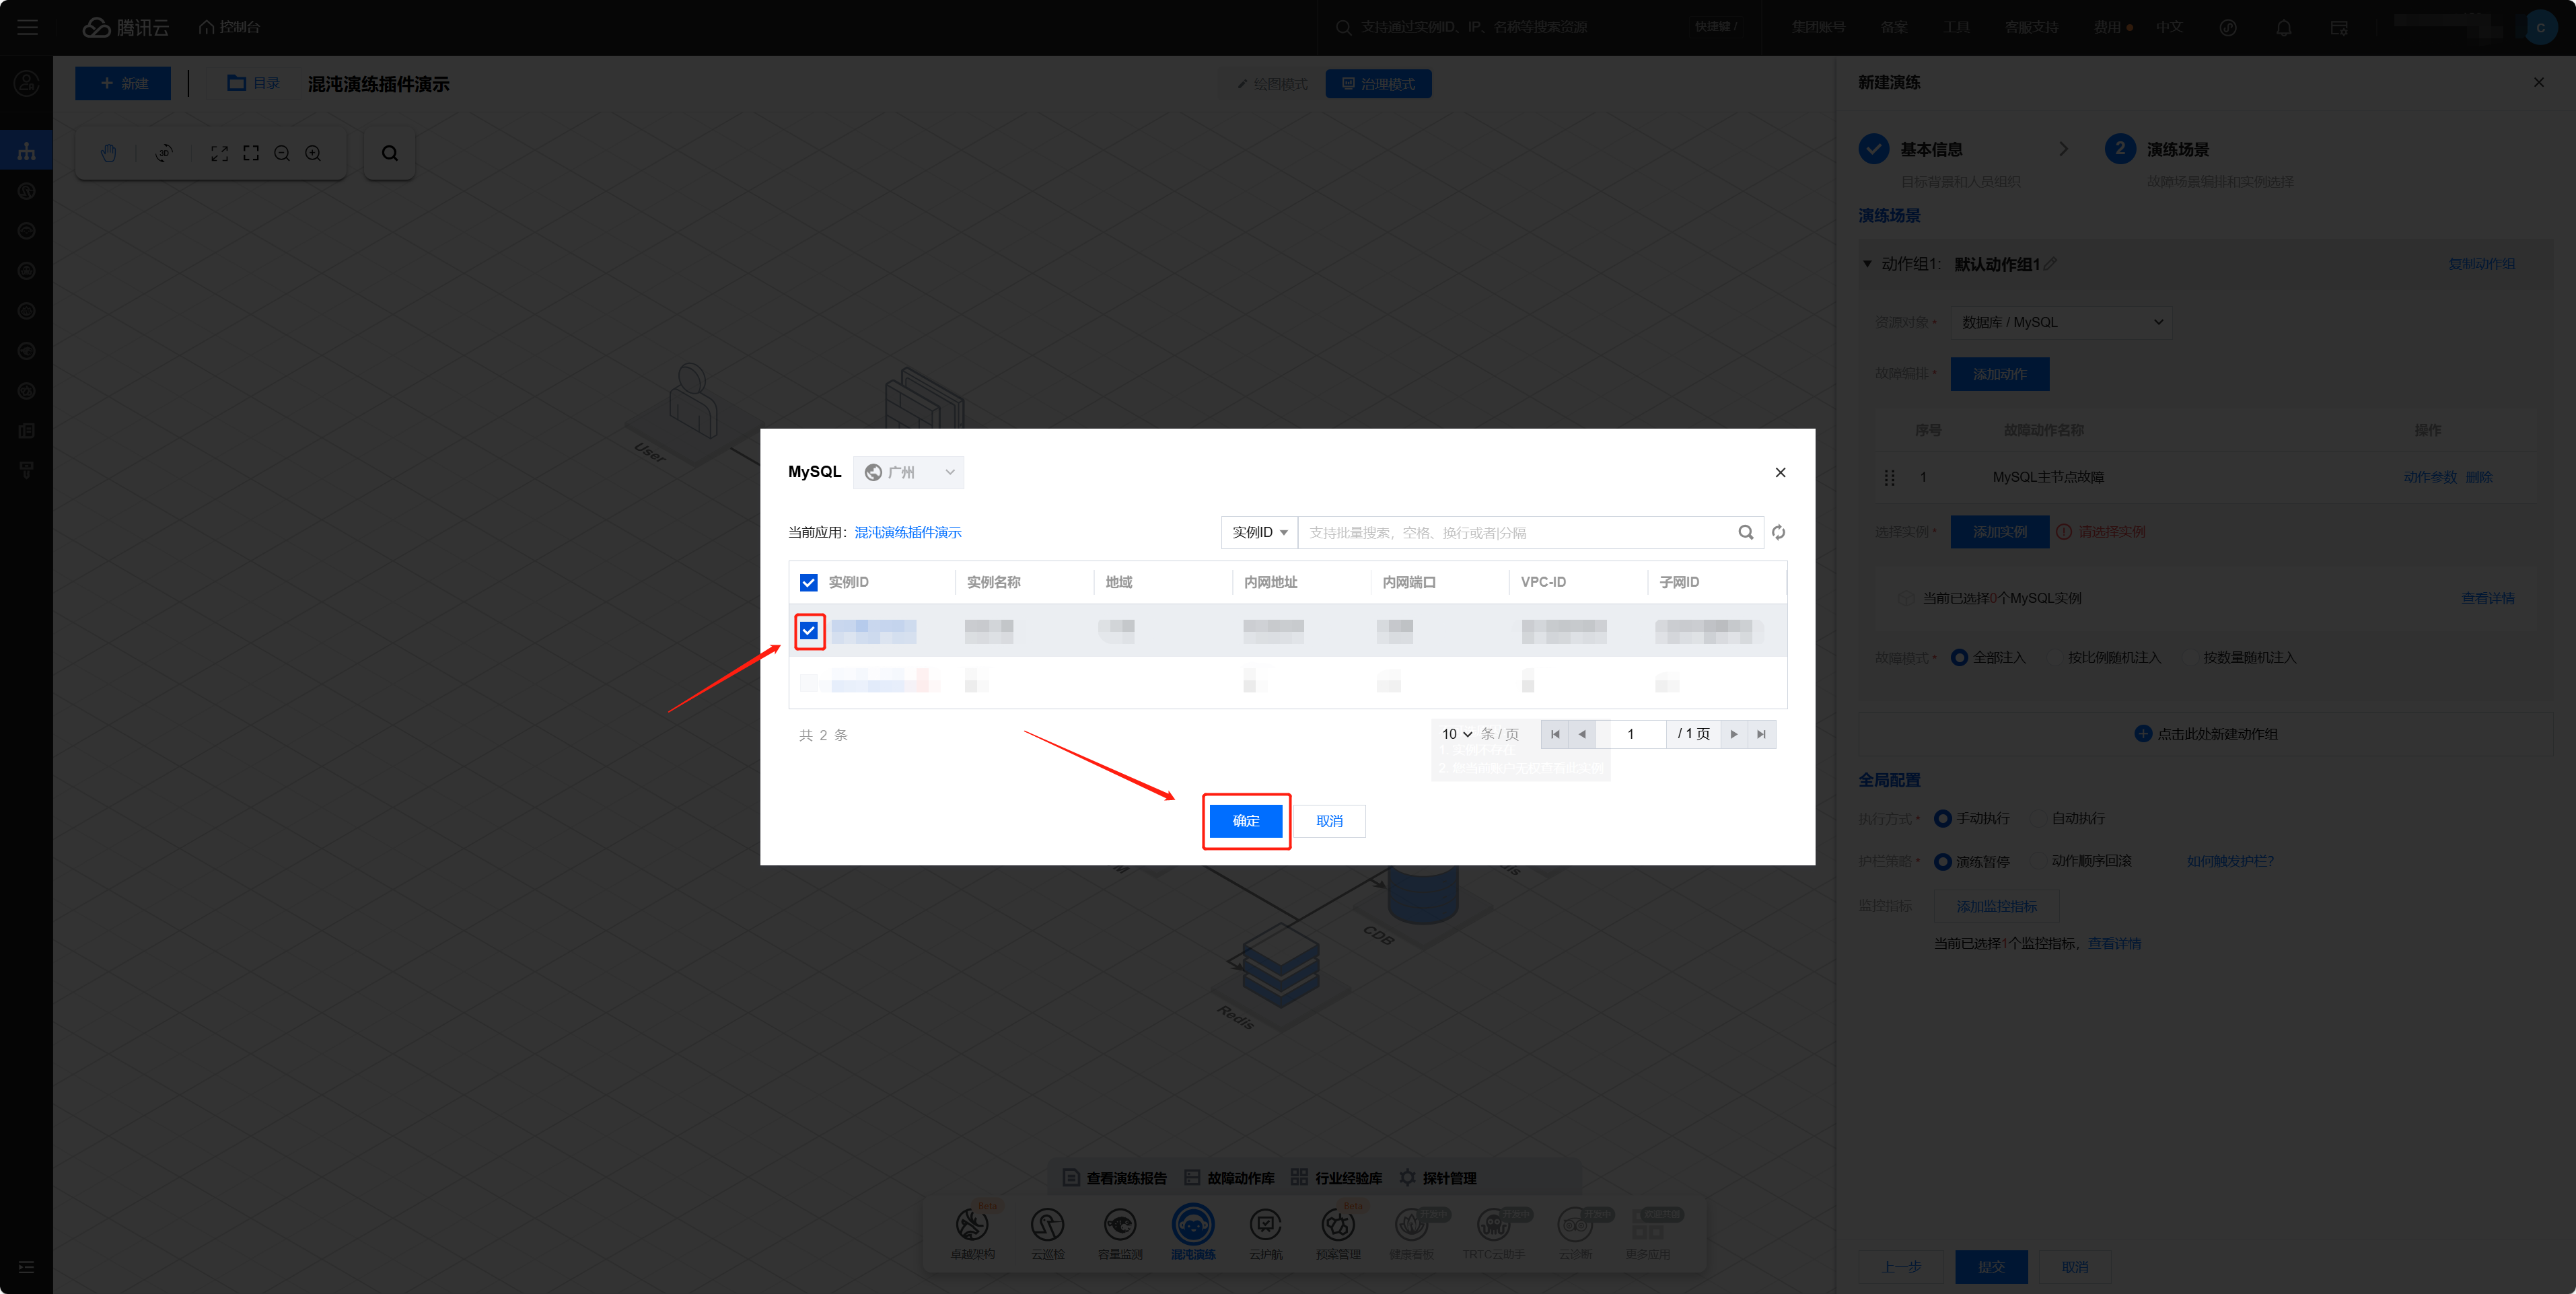This screenshot has width=2576, height=1294.
Task: Click 点击此处新建动作组 link
Action: (2206, 734)
